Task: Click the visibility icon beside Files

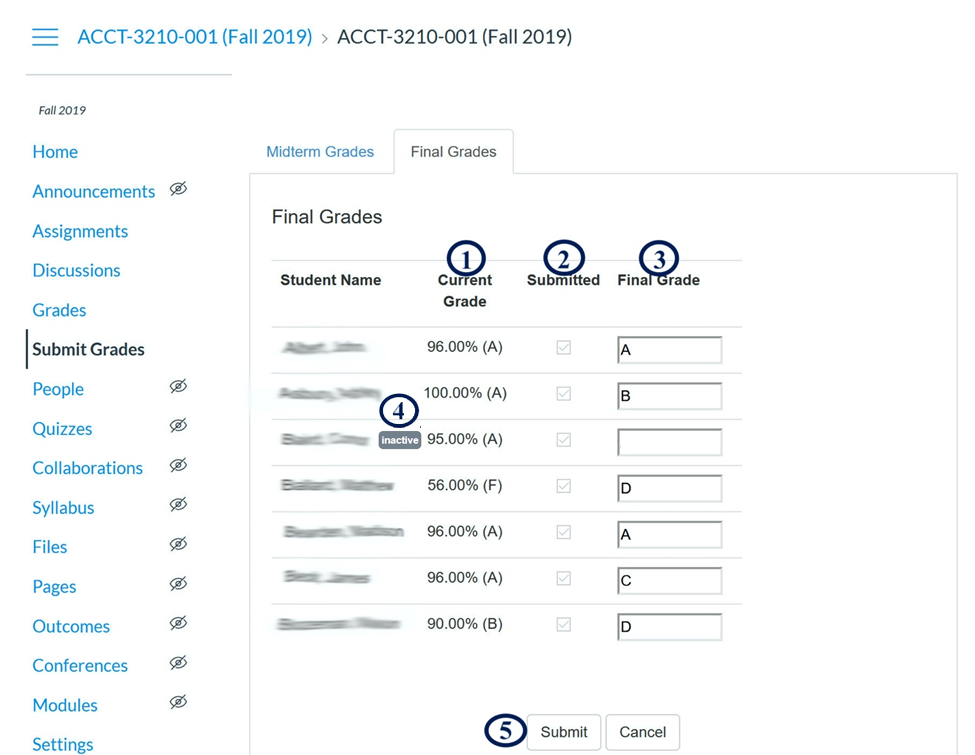Action: (x=178, y=543)
